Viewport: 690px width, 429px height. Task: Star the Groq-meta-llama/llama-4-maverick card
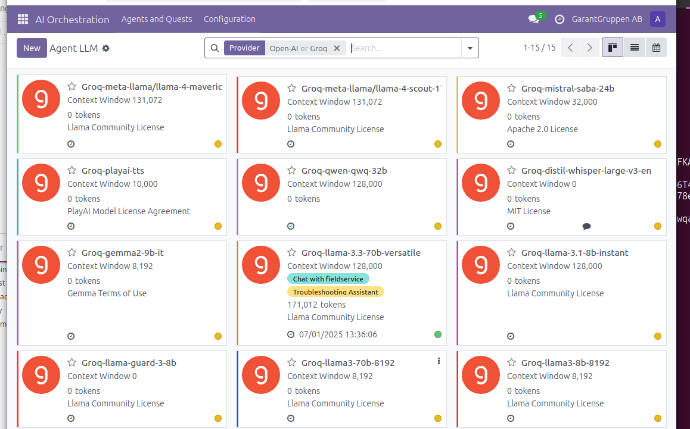click(72, 86)
